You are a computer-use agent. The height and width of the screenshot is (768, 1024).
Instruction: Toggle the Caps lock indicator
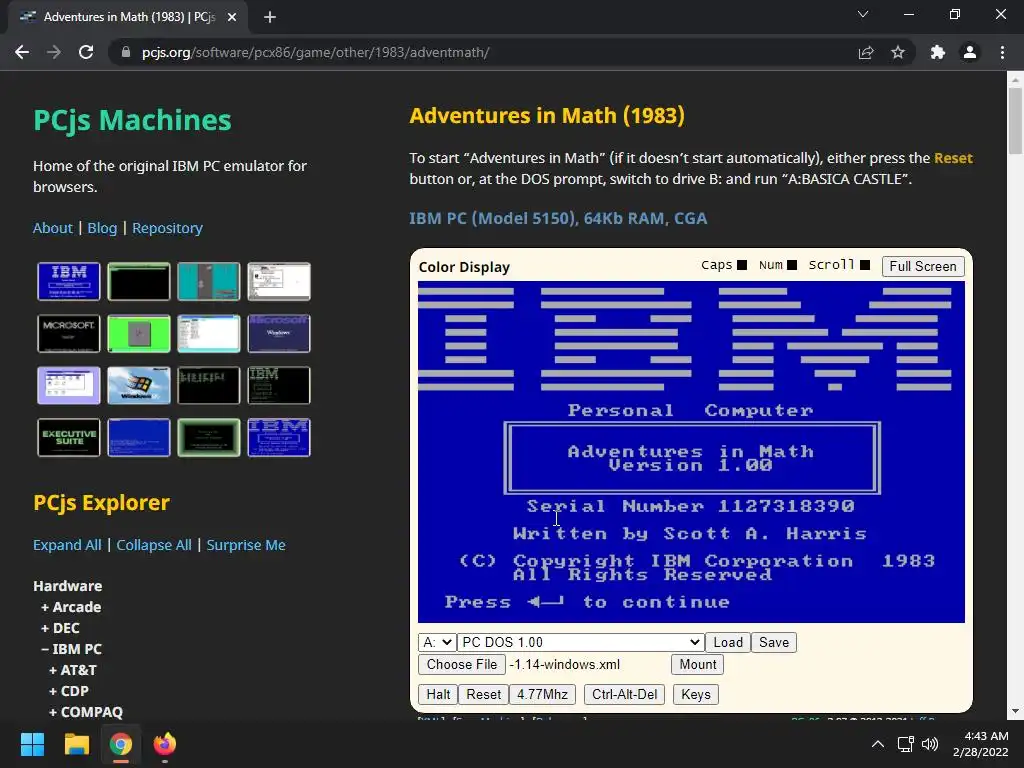[x=741, y=265]
